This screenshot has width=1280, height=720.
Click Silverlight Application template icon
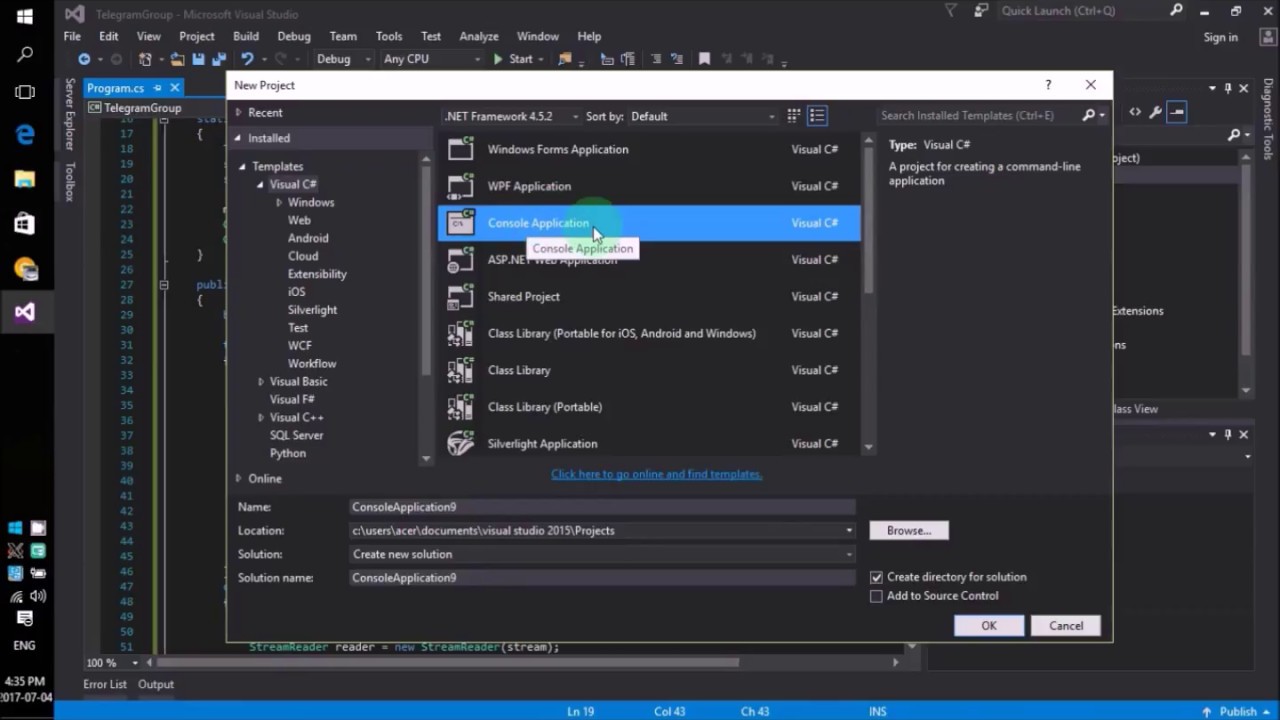pos(460,443)
